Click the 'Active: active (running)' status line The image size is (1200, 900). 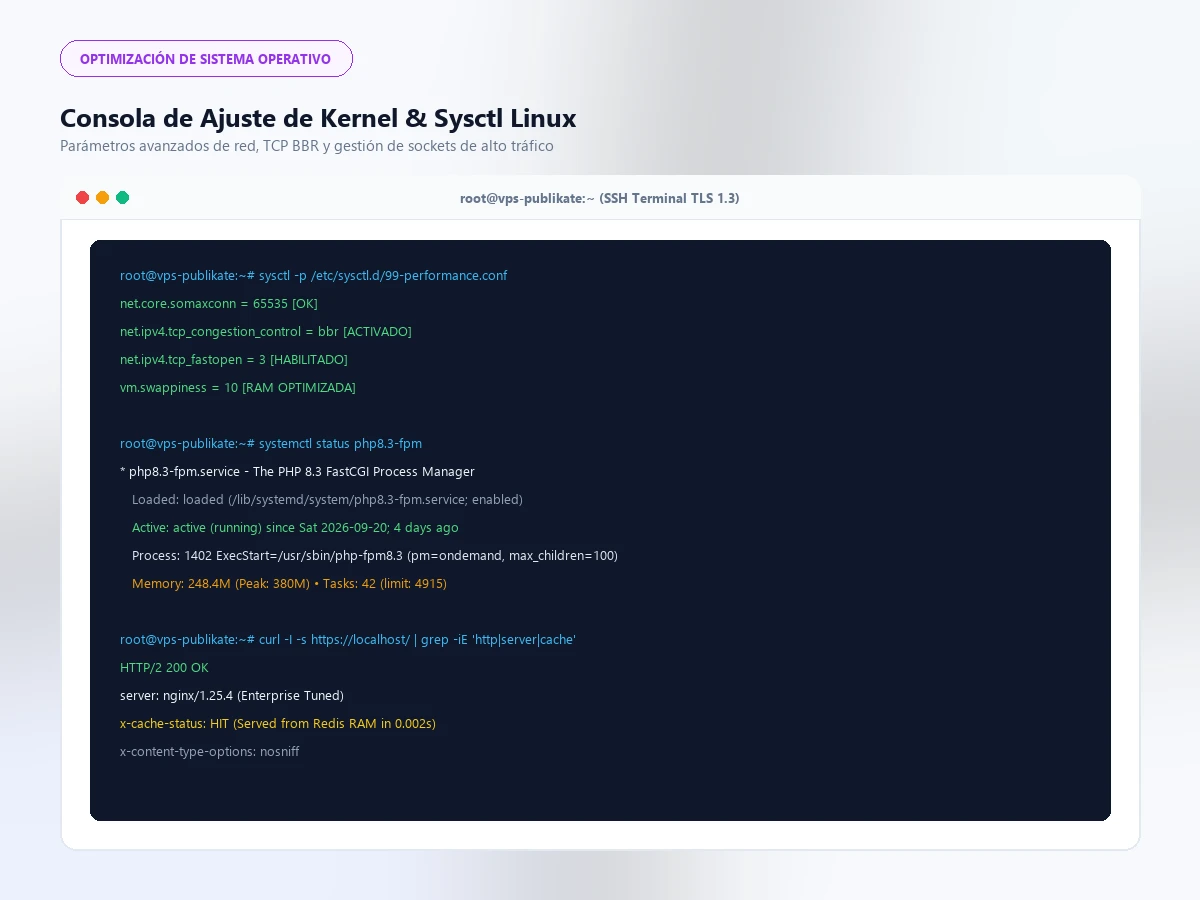pyautogui.click(x=295, y=527)
